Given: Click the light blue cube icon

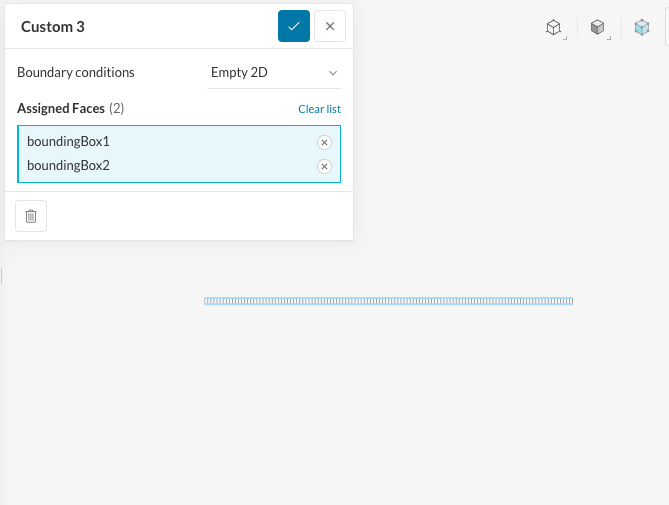Looking at the screenshot, I should [642, 27].
